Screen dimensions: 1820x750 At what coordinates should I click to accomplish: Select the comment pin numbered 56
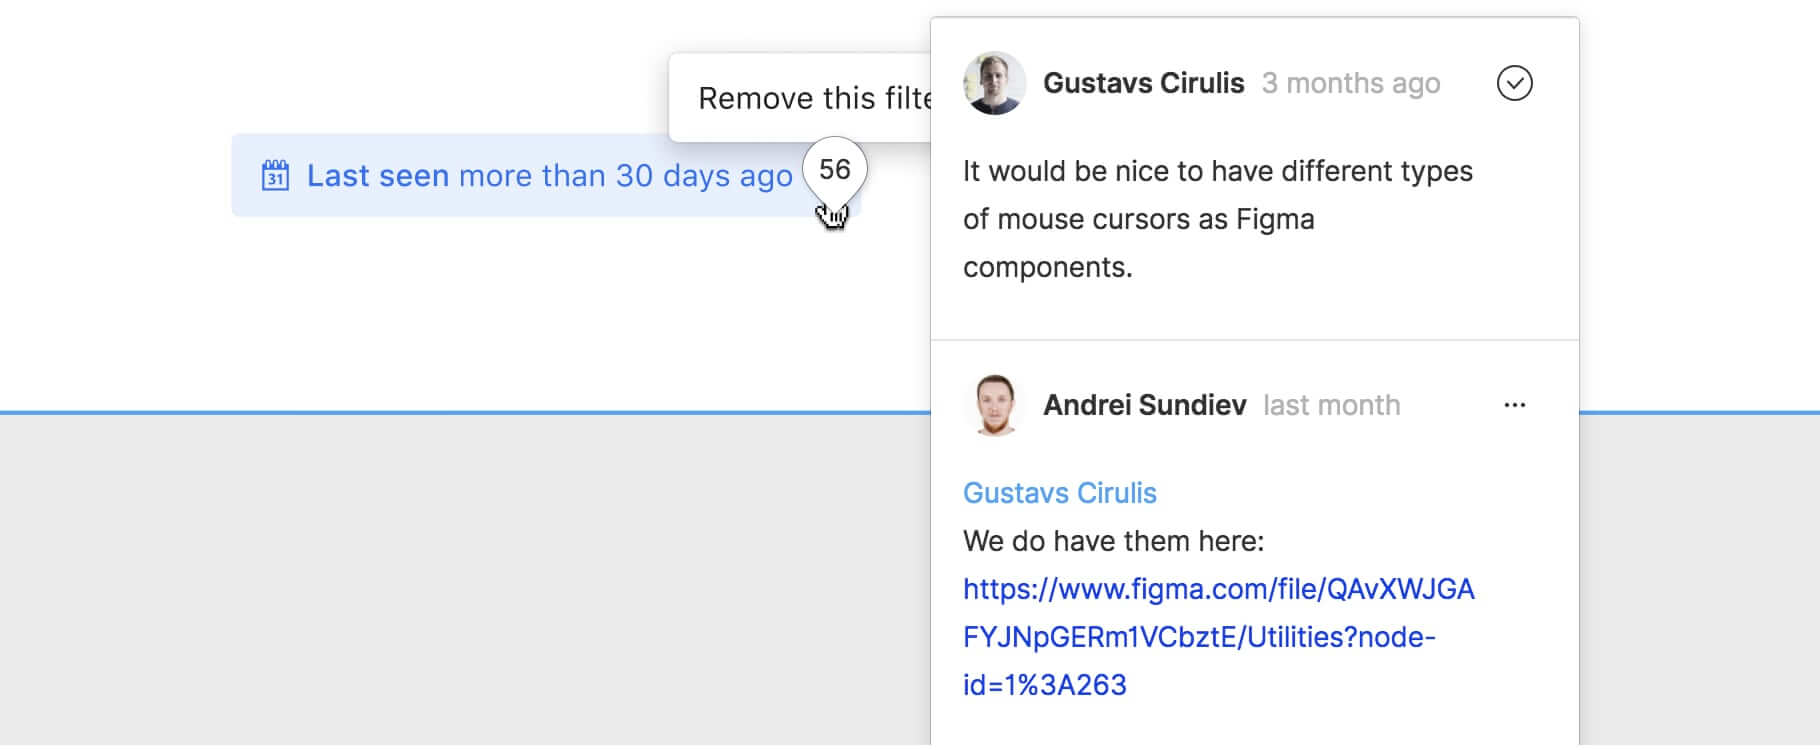[835, 170]
